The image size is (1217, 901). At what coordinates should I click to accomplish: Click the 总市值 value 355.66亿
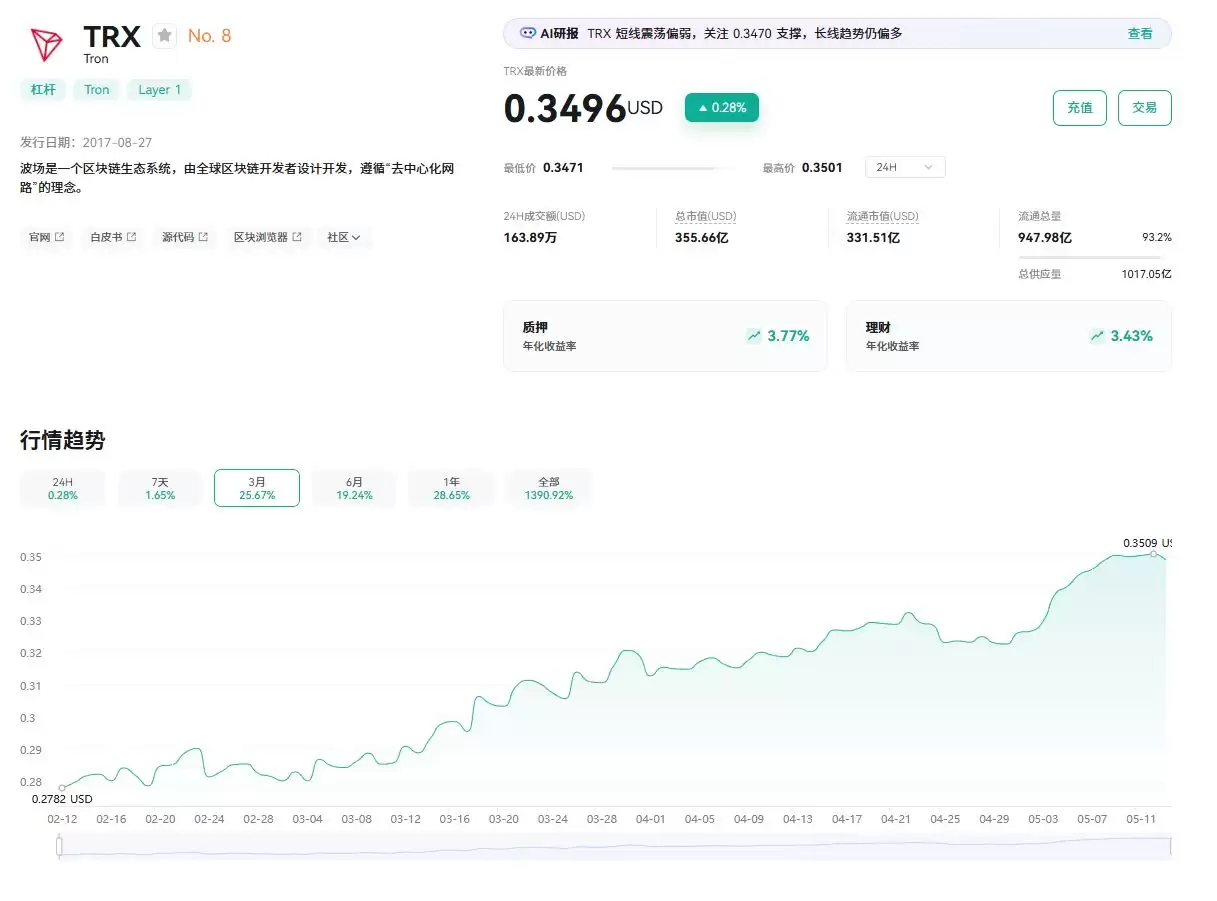tap(702, 238)
